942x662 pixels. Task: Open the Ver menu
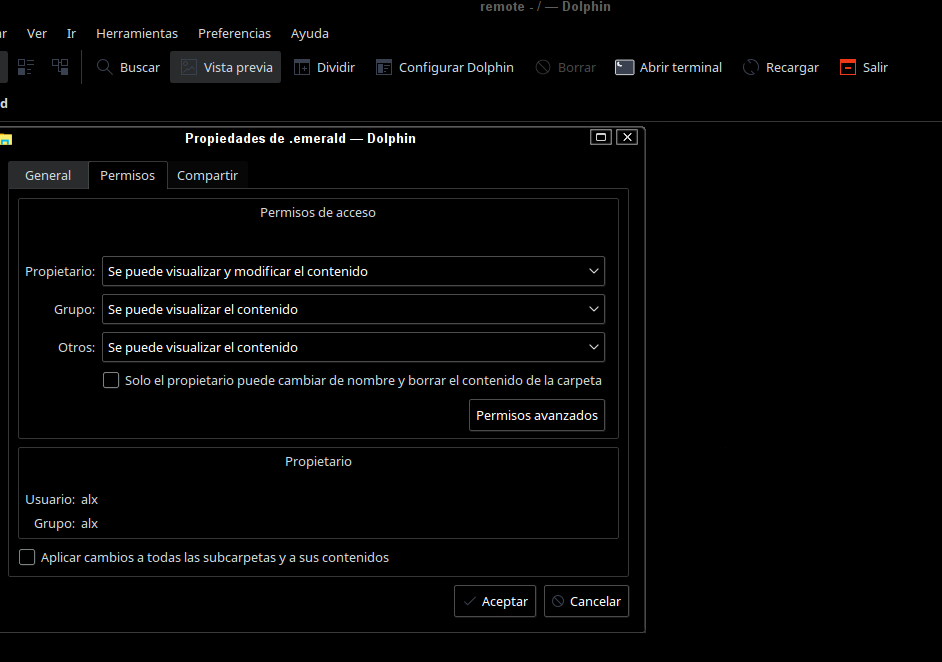pos(37,34)
